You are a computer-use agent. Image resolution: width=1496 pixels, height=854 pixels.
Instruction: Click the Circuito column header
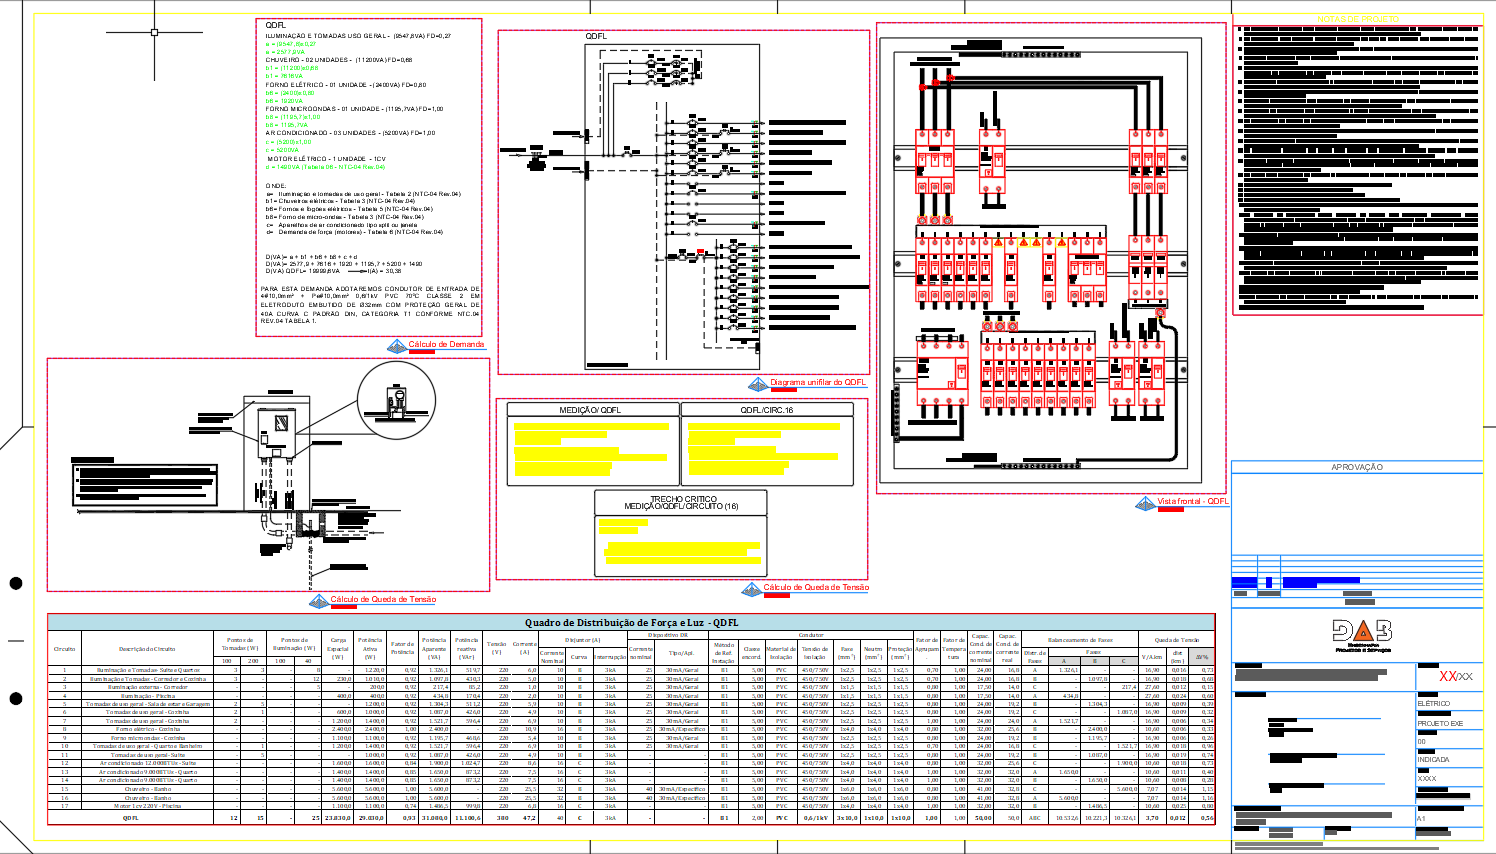point(64,648)
